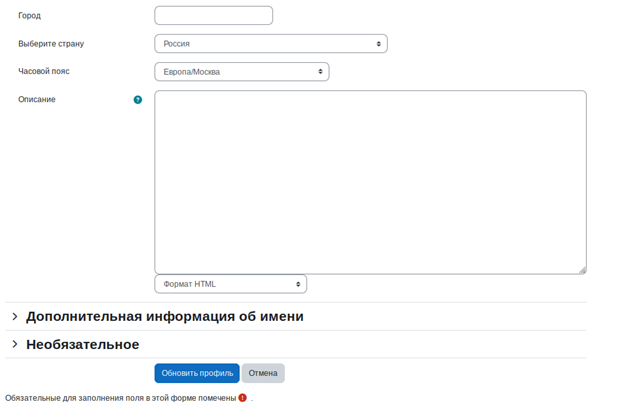Expand the Необязательное section
624x406 pixels.
tap(83, 344)
